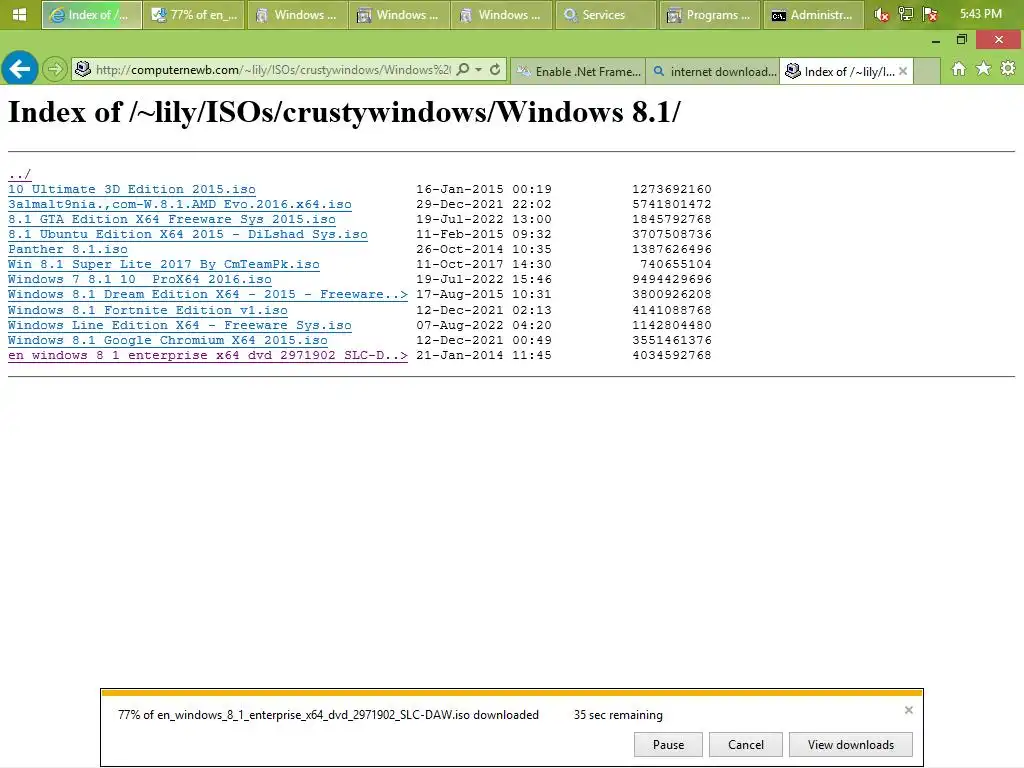Go back with the browser back arrow
The image size is (1024, 768).
[x=20, y=69]
